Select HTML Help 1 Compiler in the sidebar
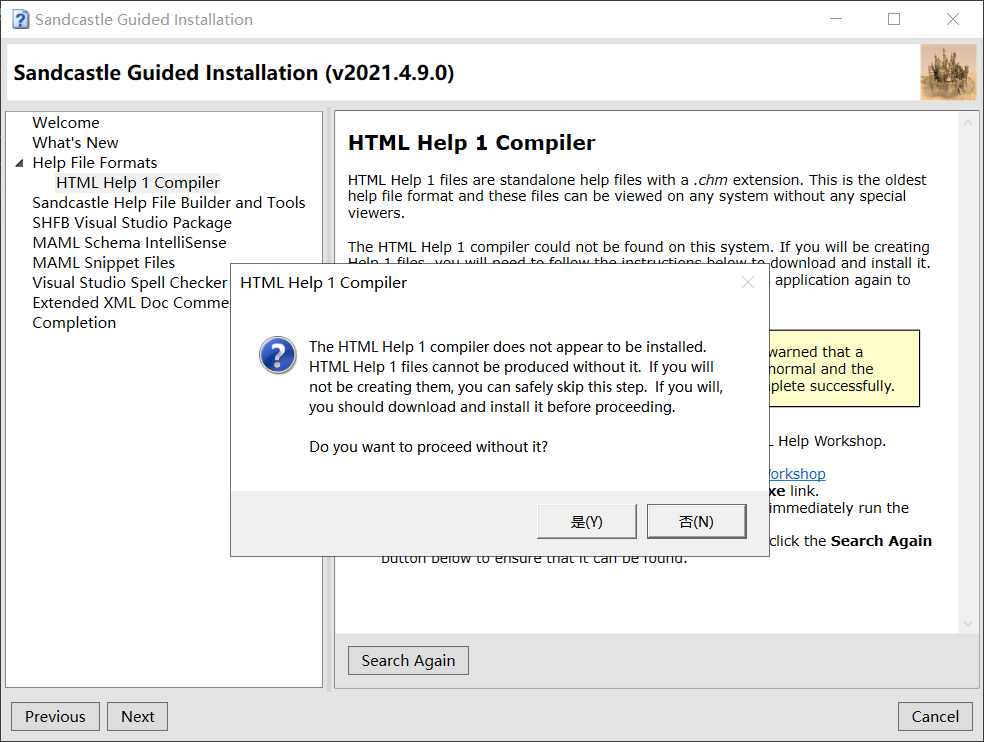 [x=138, y=182]
